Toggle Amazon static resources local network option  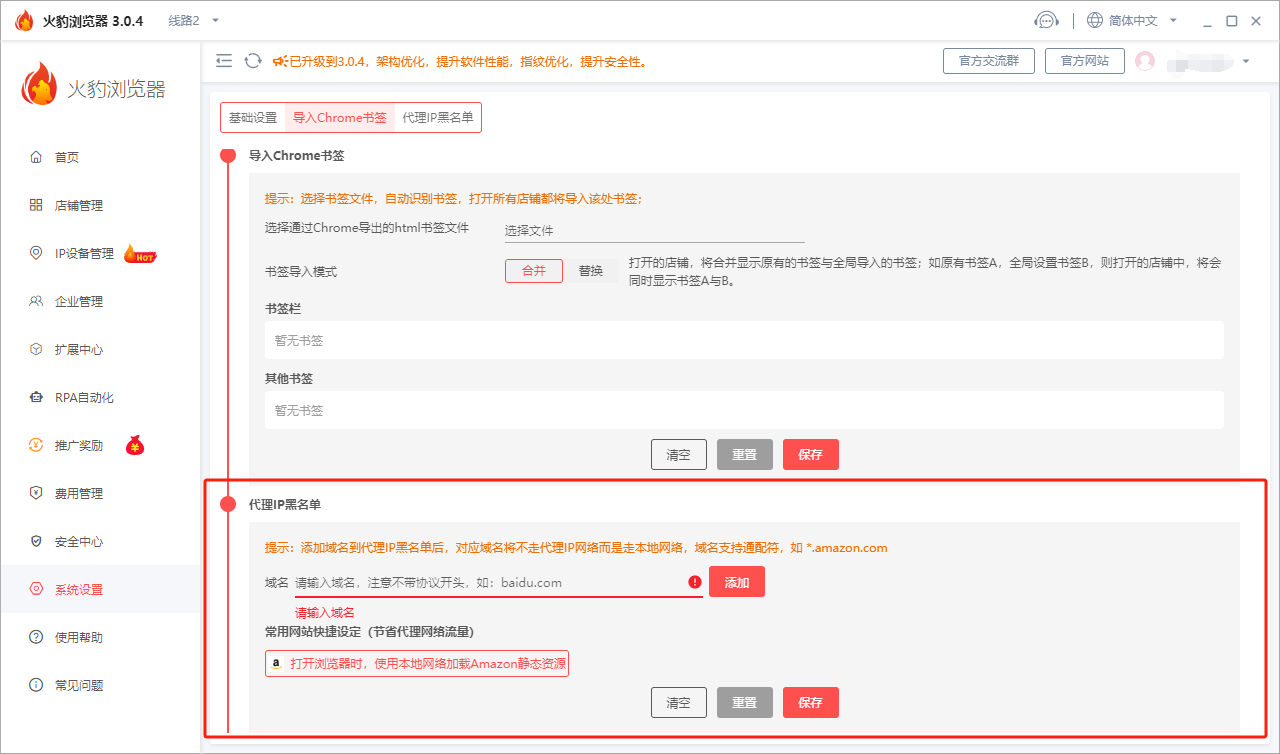point(417,664)
